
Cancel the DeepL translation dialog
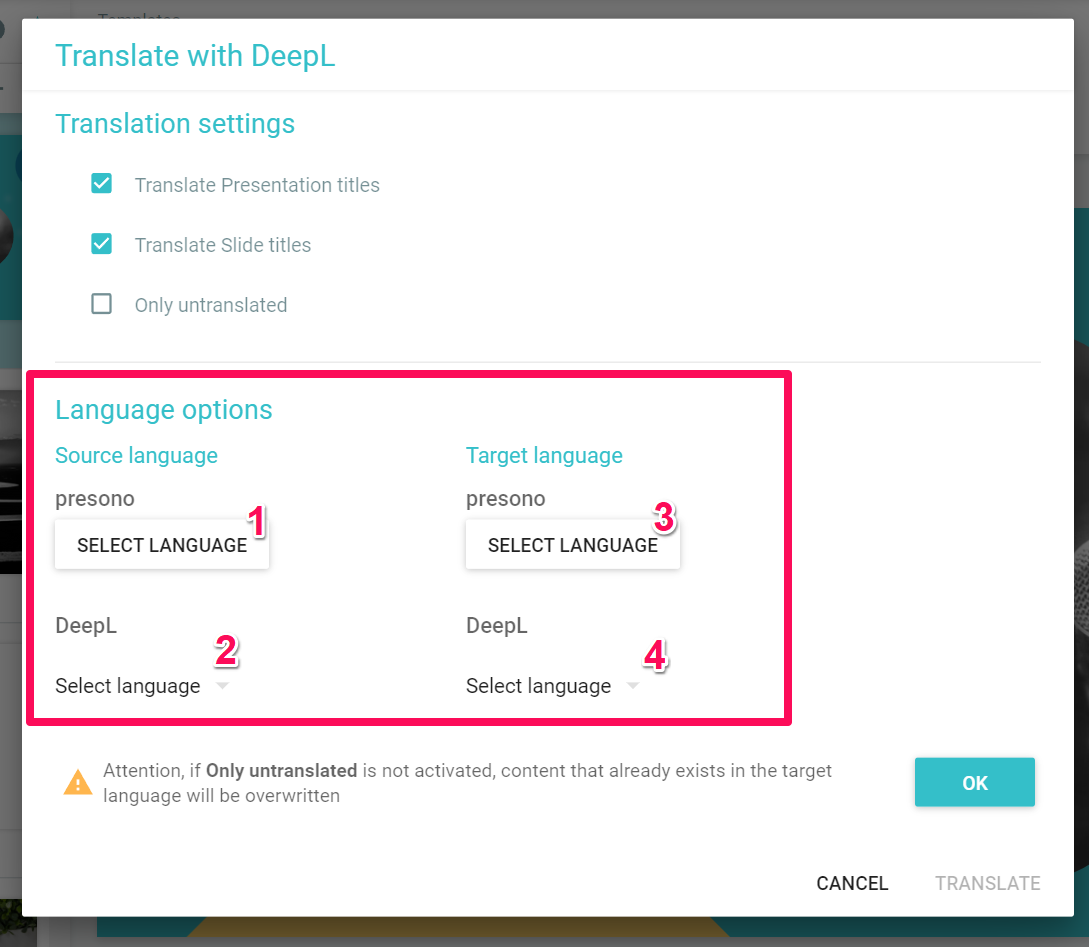pyautogui.click(x=852, y=883)
